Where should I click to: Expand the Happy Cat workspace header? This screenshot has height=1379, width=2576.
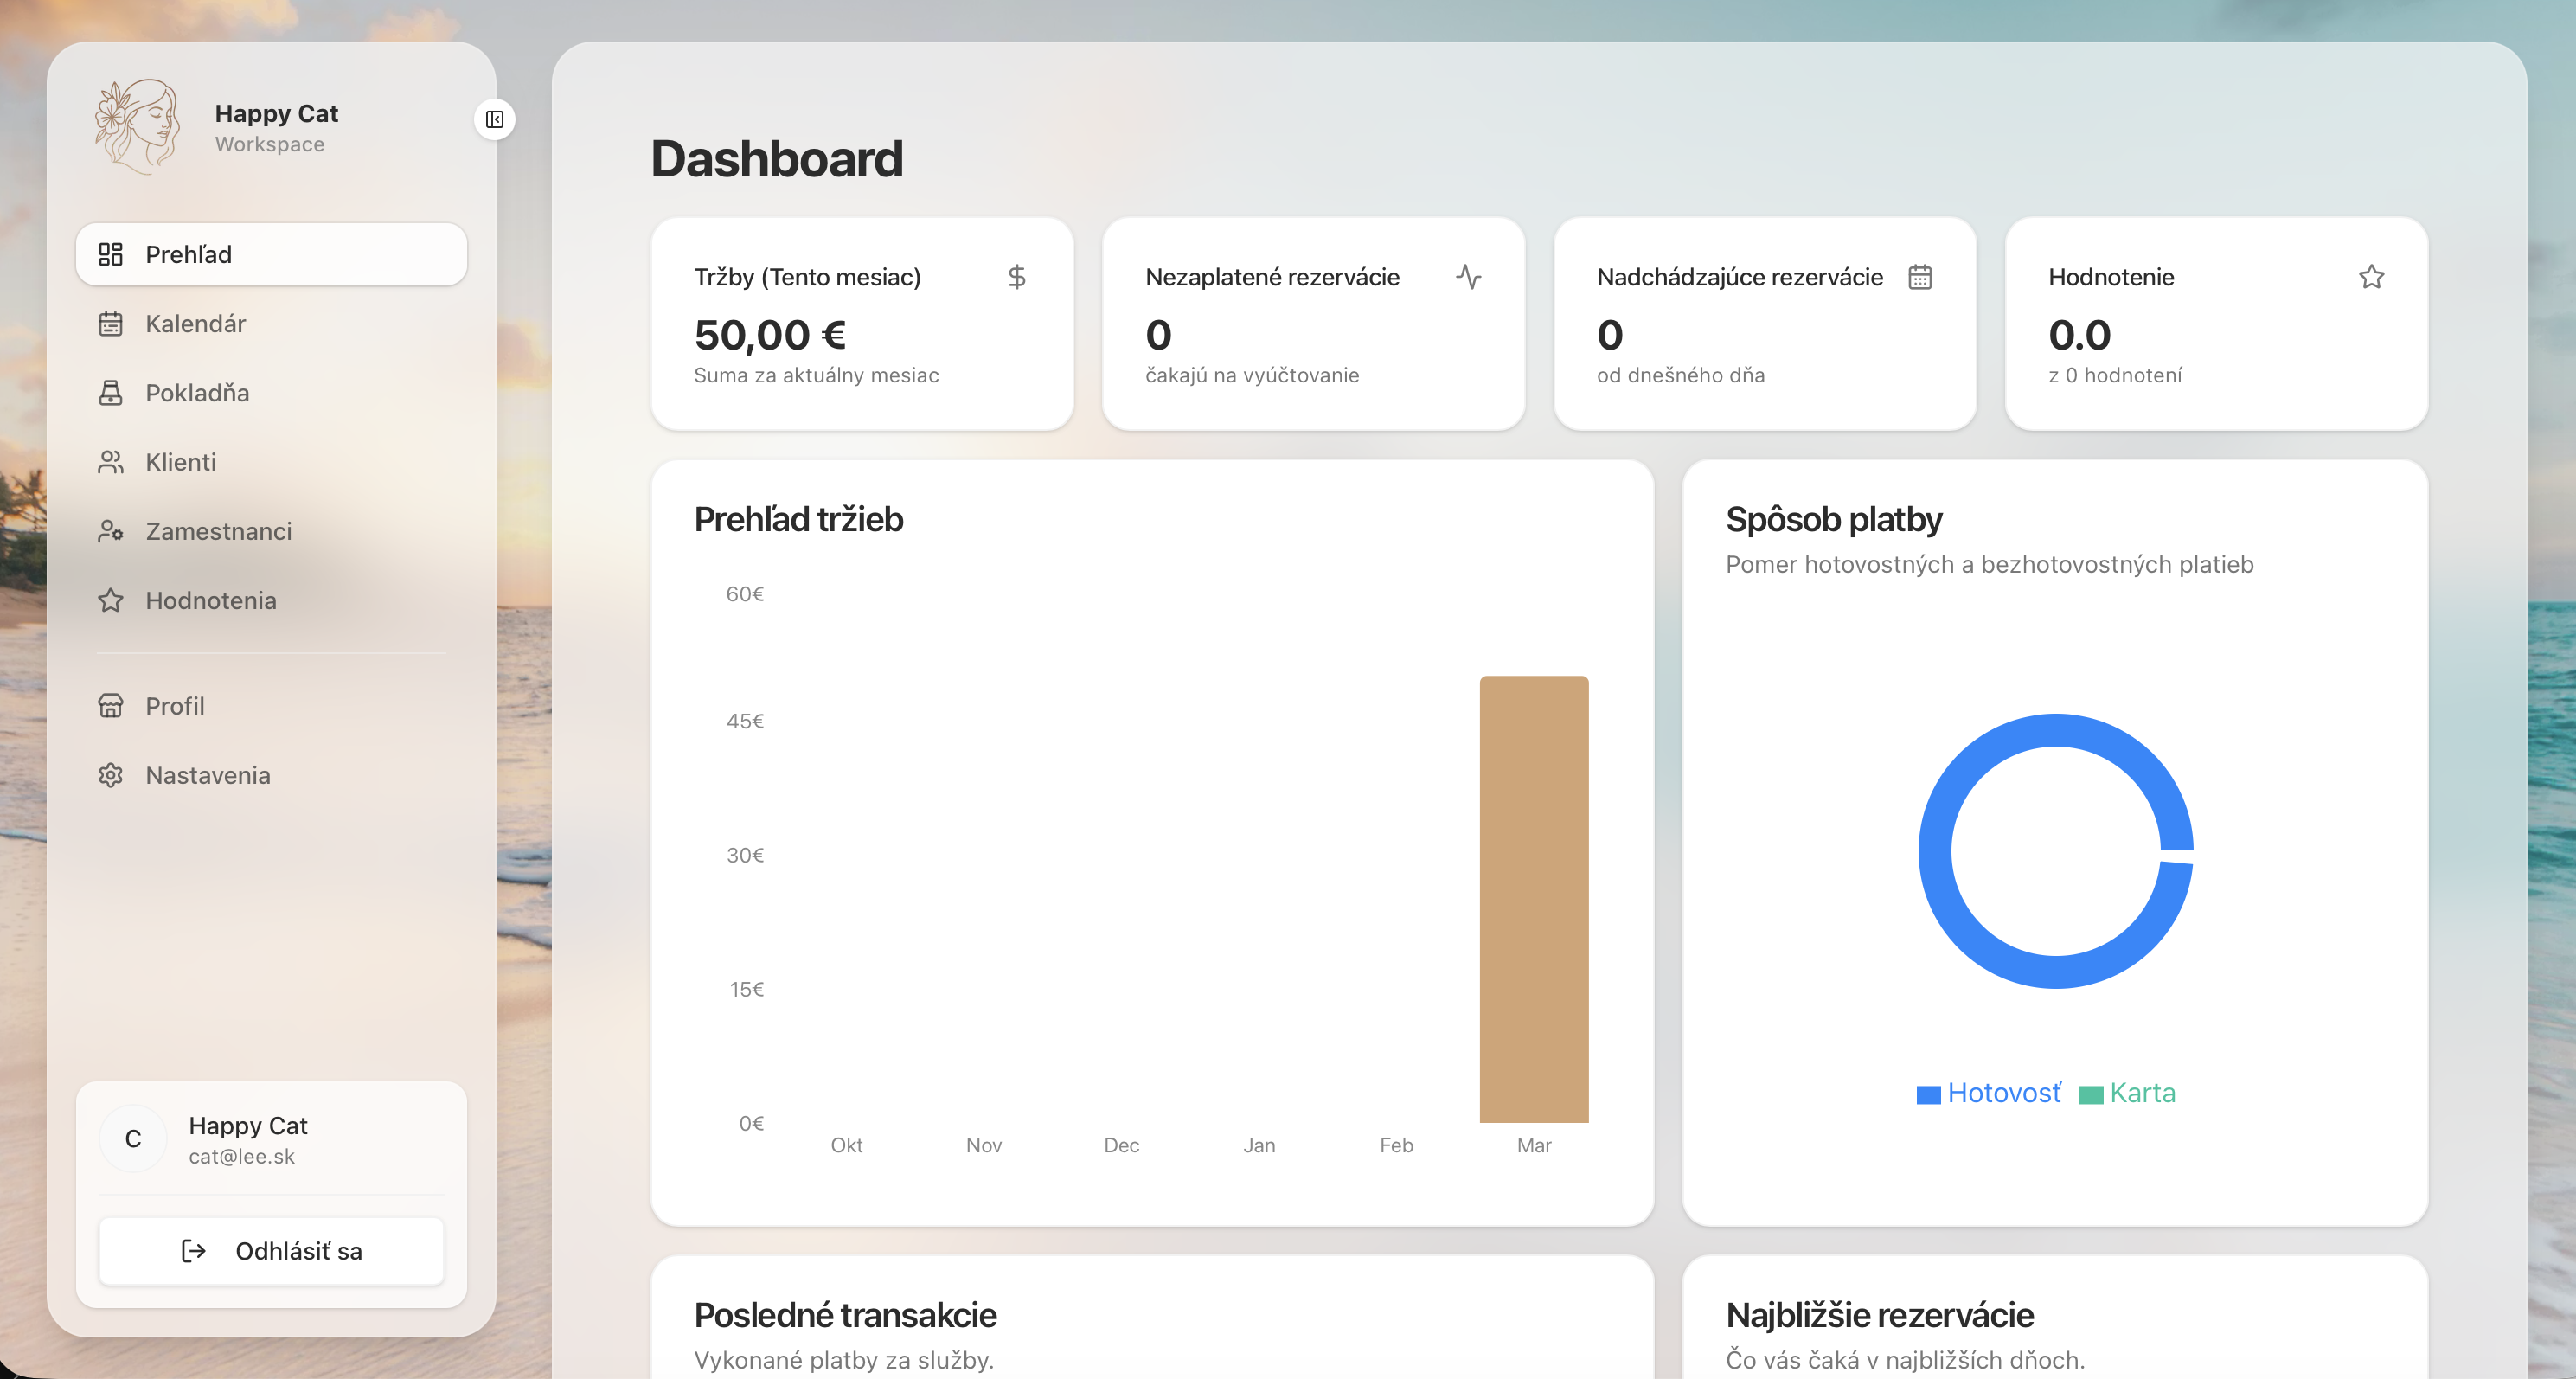(276, 127)
